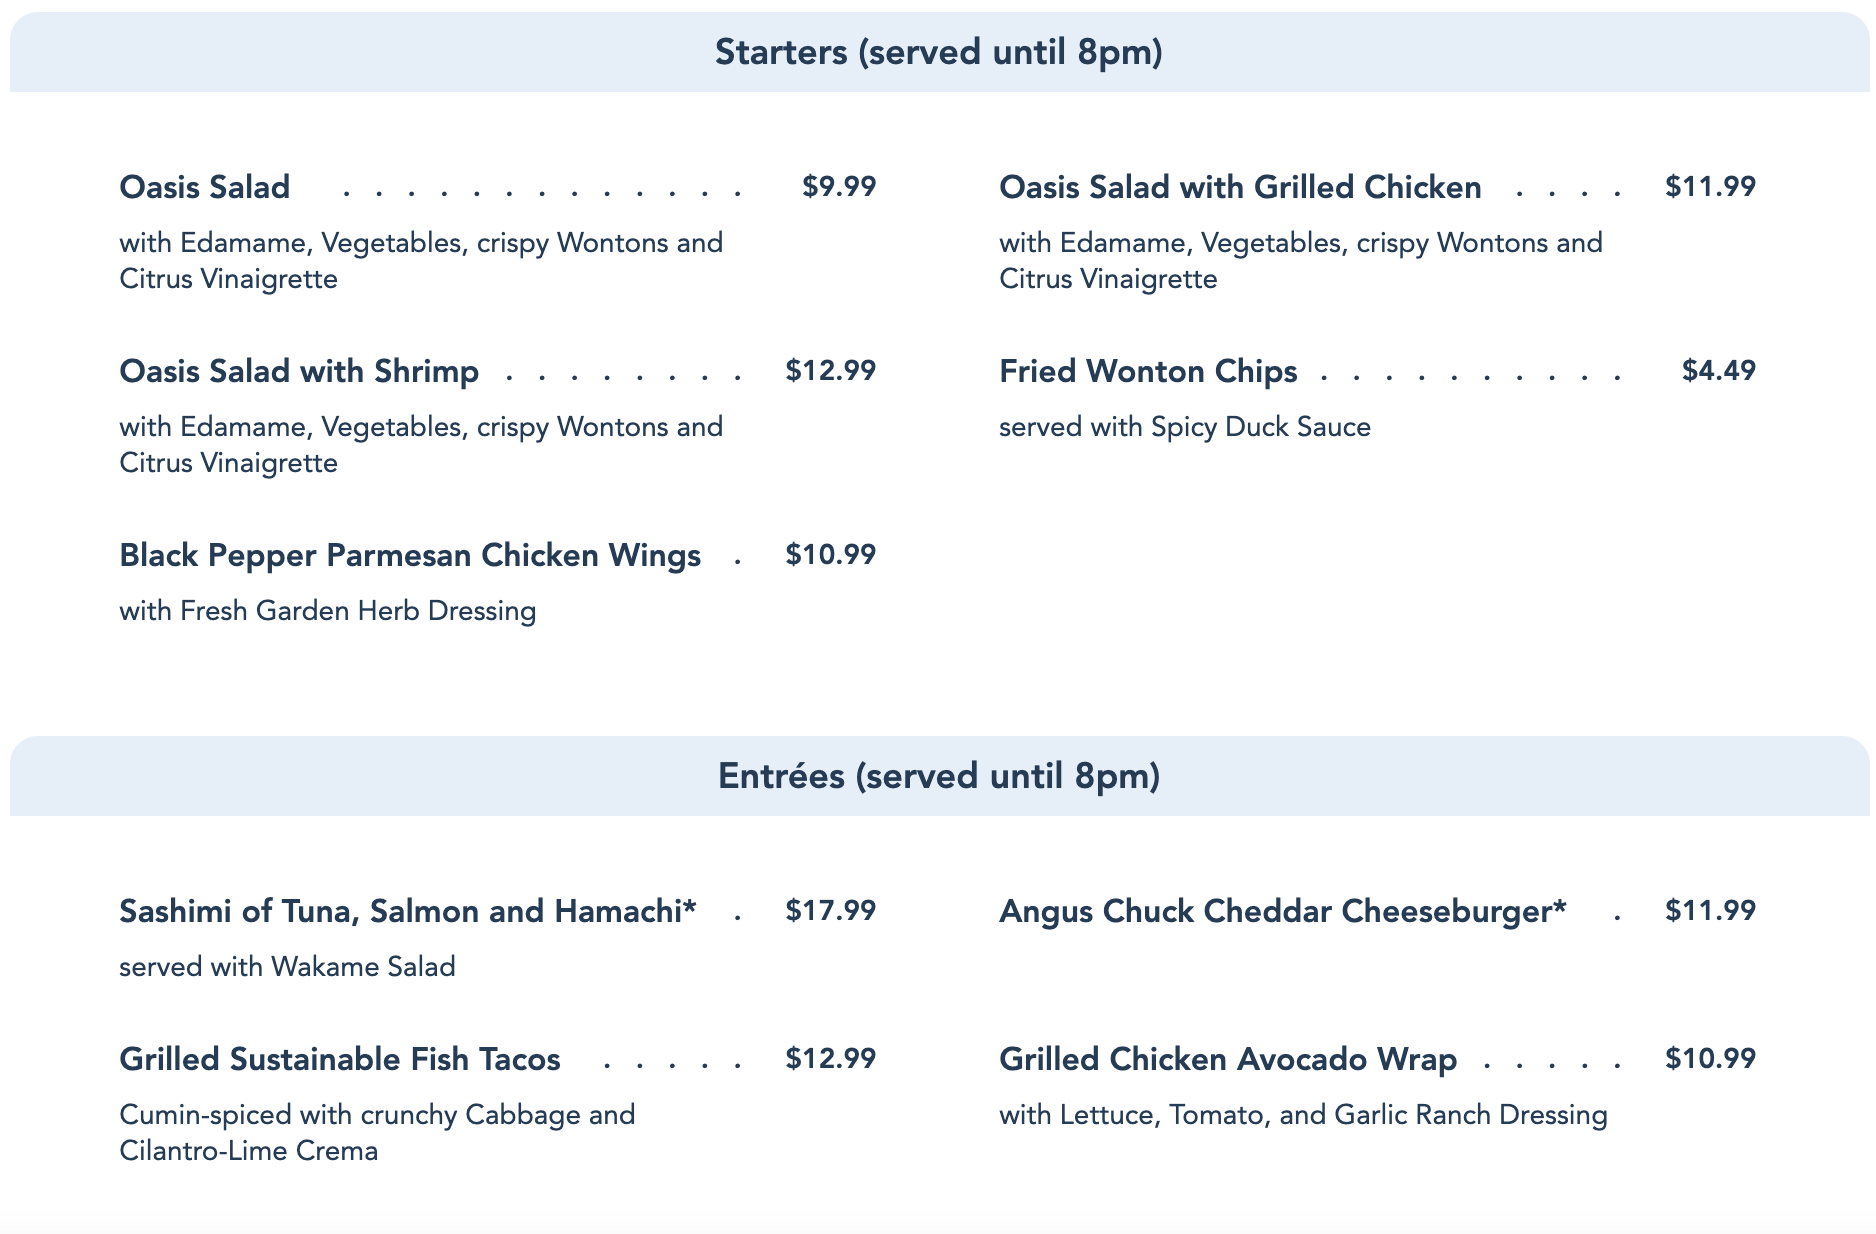Click the sashimi $17.99 price
This screenshot has height=1234, width=1876.
tap(830, 910)
